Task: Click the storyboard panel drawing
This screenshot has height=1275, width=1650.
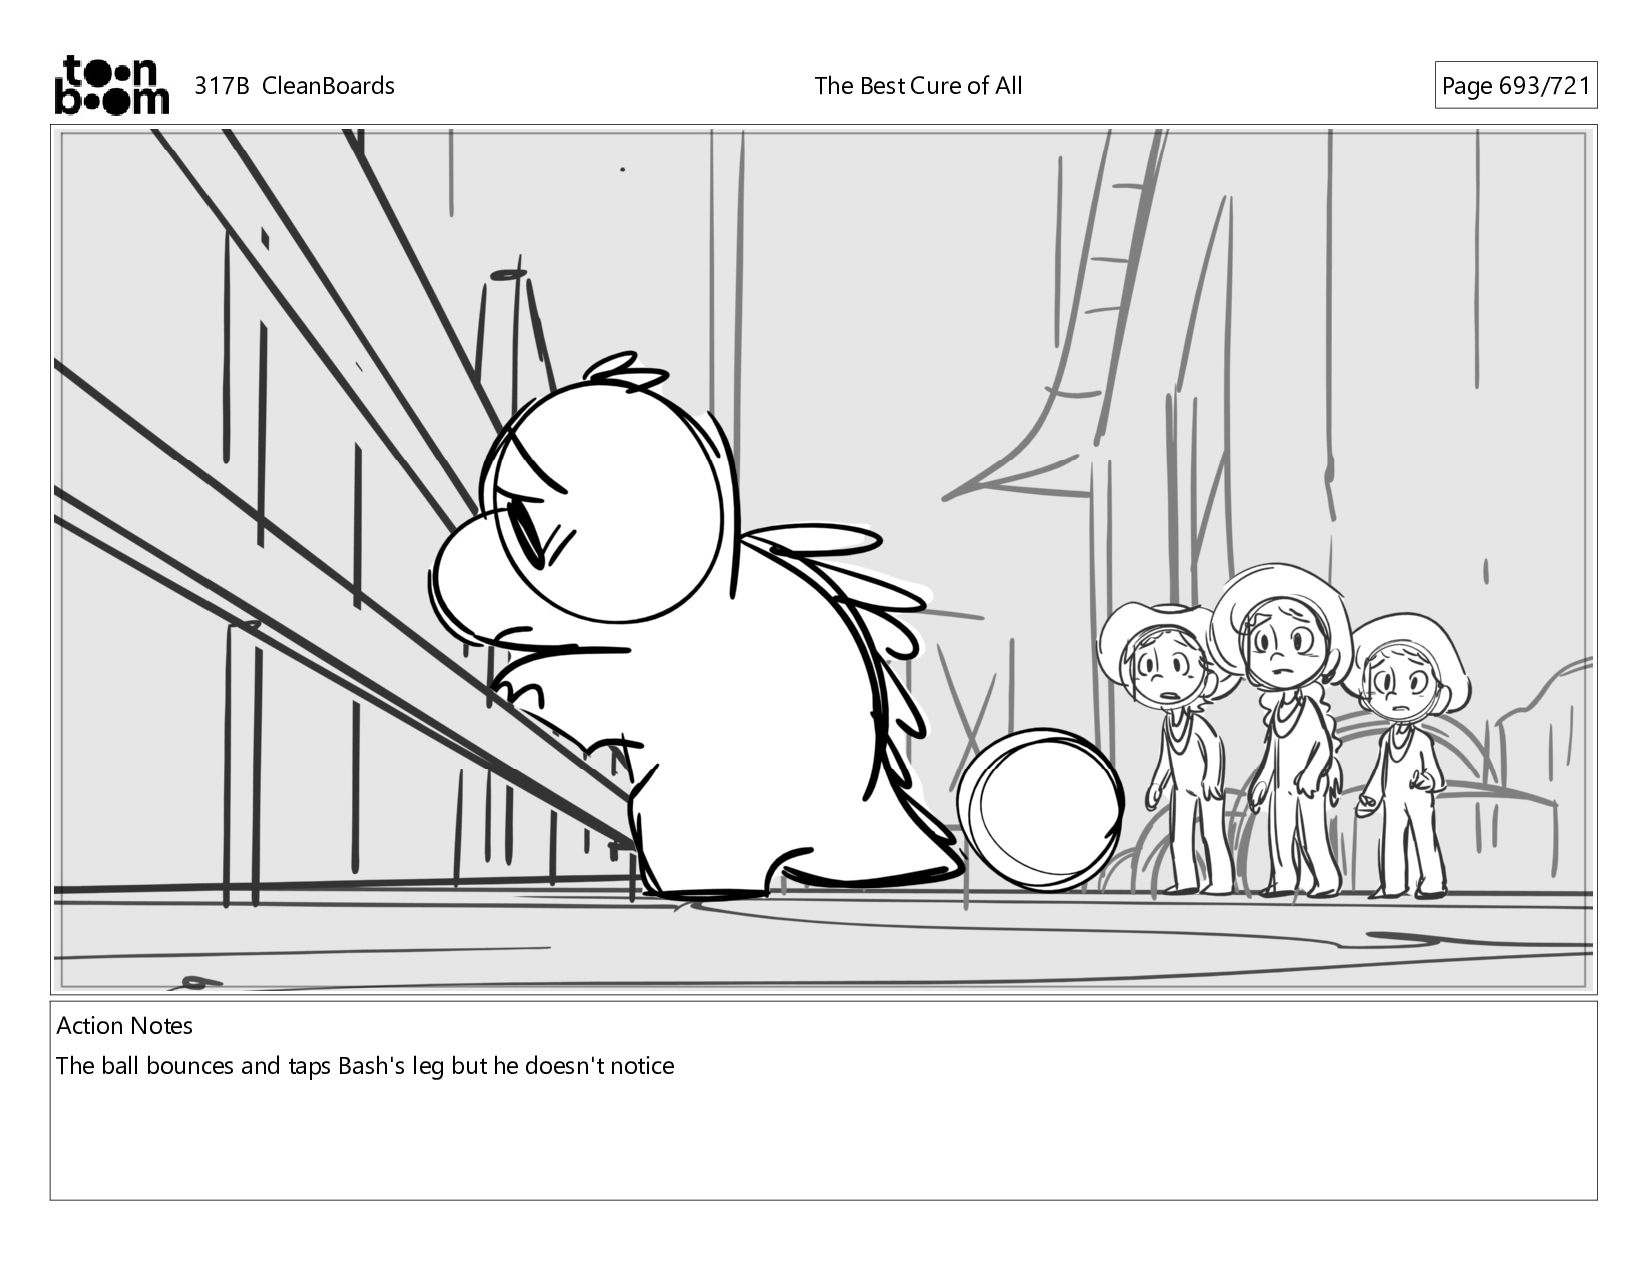Action: pyautogui.click(x=823, y=559)
